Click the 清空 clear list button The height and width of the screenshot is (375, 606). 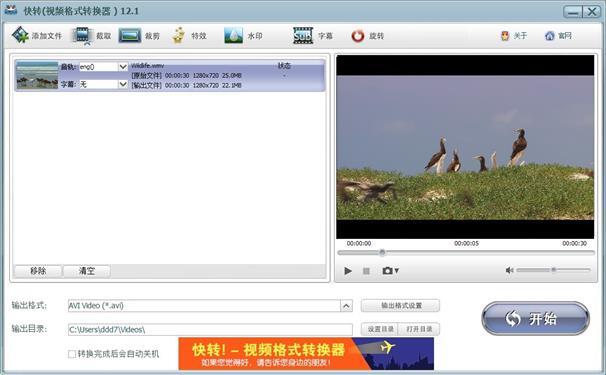point(87,271)
